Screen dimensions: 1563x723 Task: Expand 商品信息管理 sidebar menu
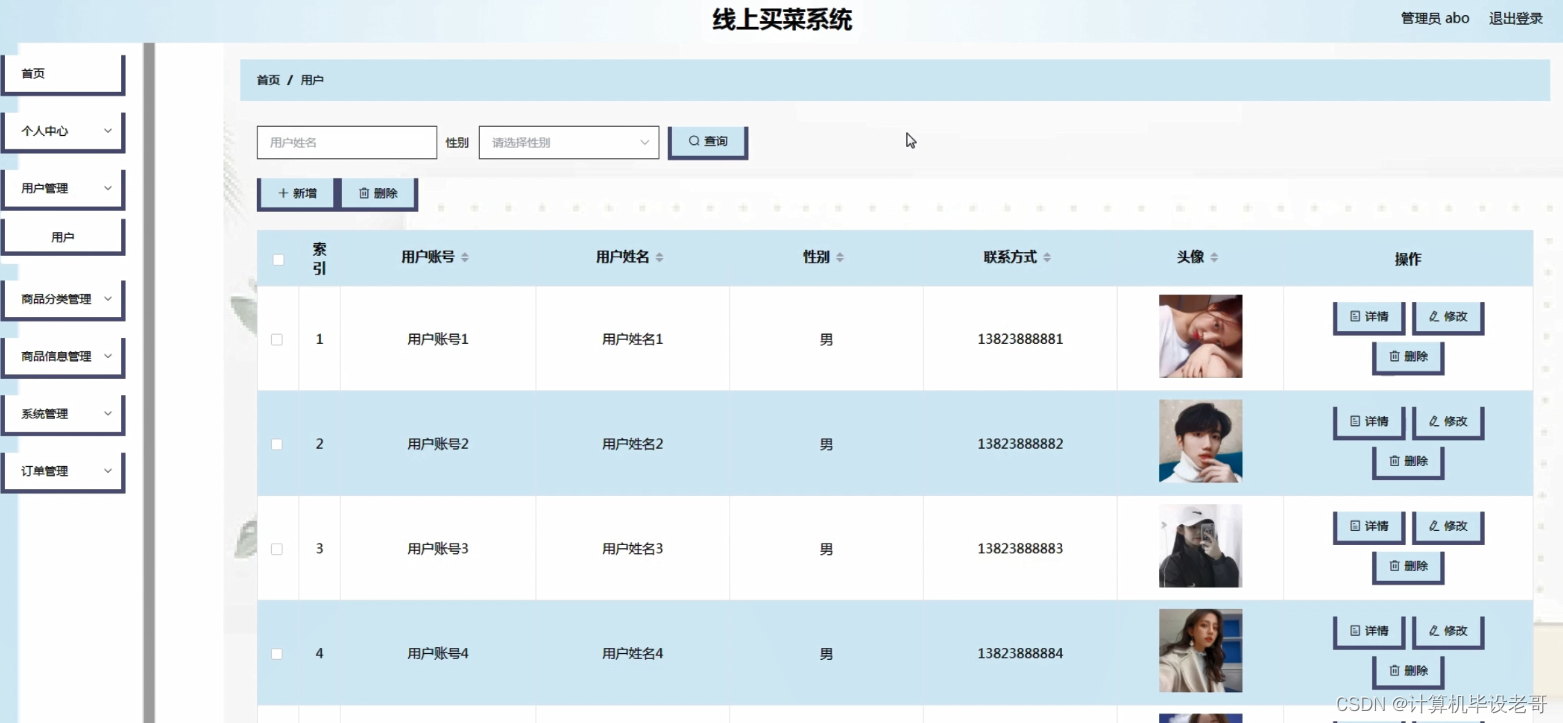(x=64, y=356)
